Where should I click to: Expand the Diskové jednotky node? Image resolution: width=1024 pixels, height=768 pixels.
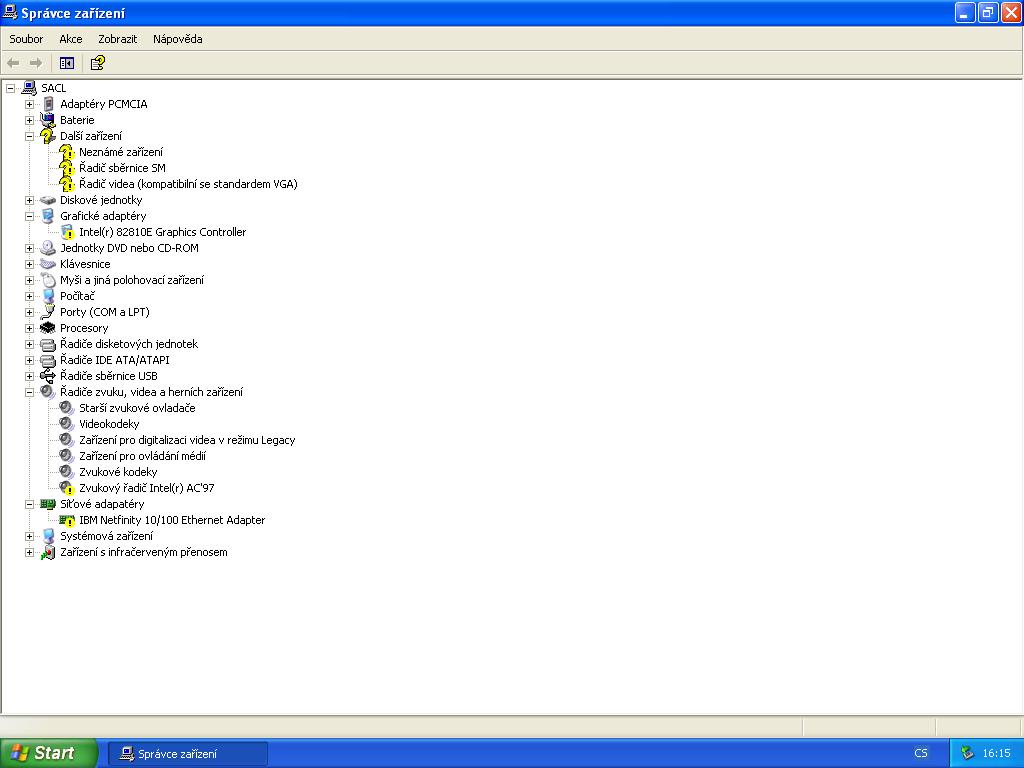(x=29, y=200)
